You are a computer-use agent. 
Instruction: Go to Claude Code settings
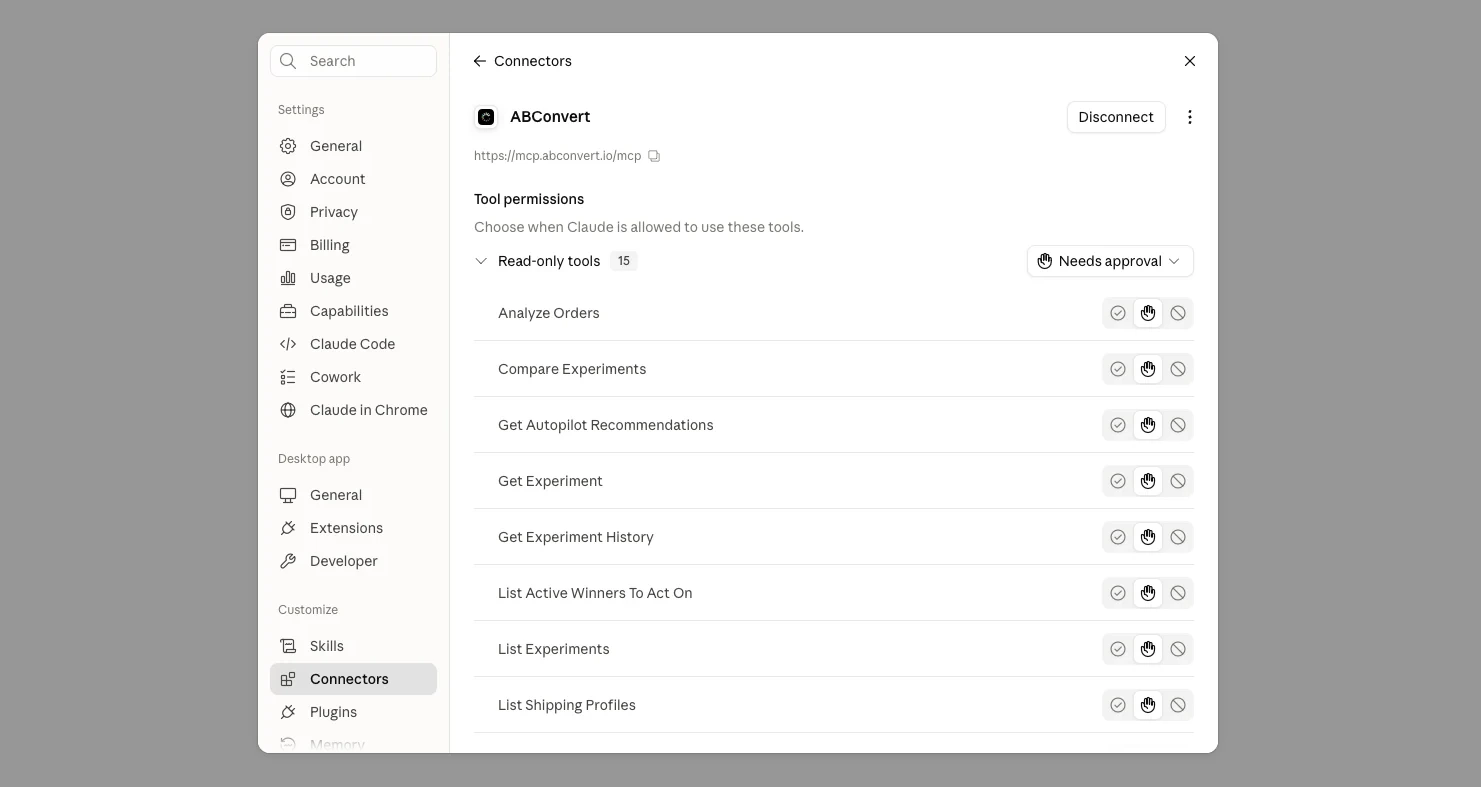[x=353, y=344]
